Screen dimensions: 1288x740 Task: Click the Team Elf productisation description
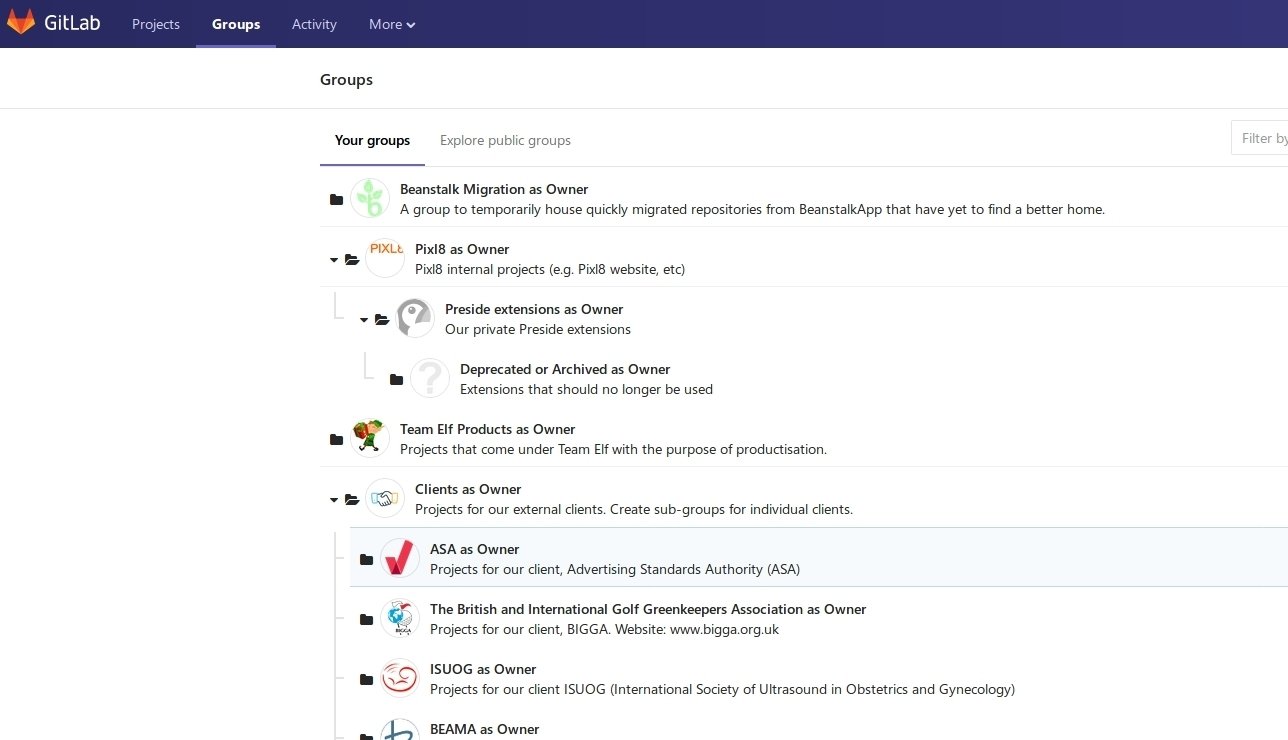(613, 449)
